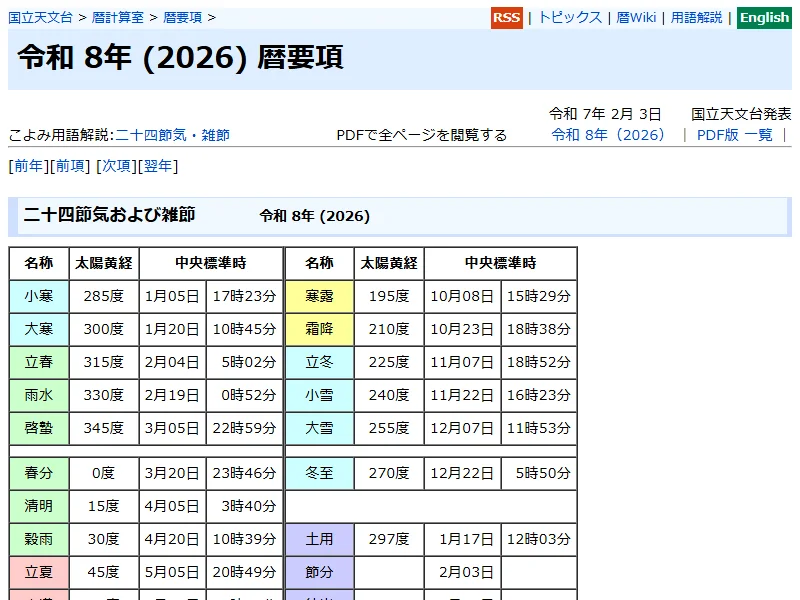Go to 次項 section
This screenshot has width=800, height=600.
117,166
